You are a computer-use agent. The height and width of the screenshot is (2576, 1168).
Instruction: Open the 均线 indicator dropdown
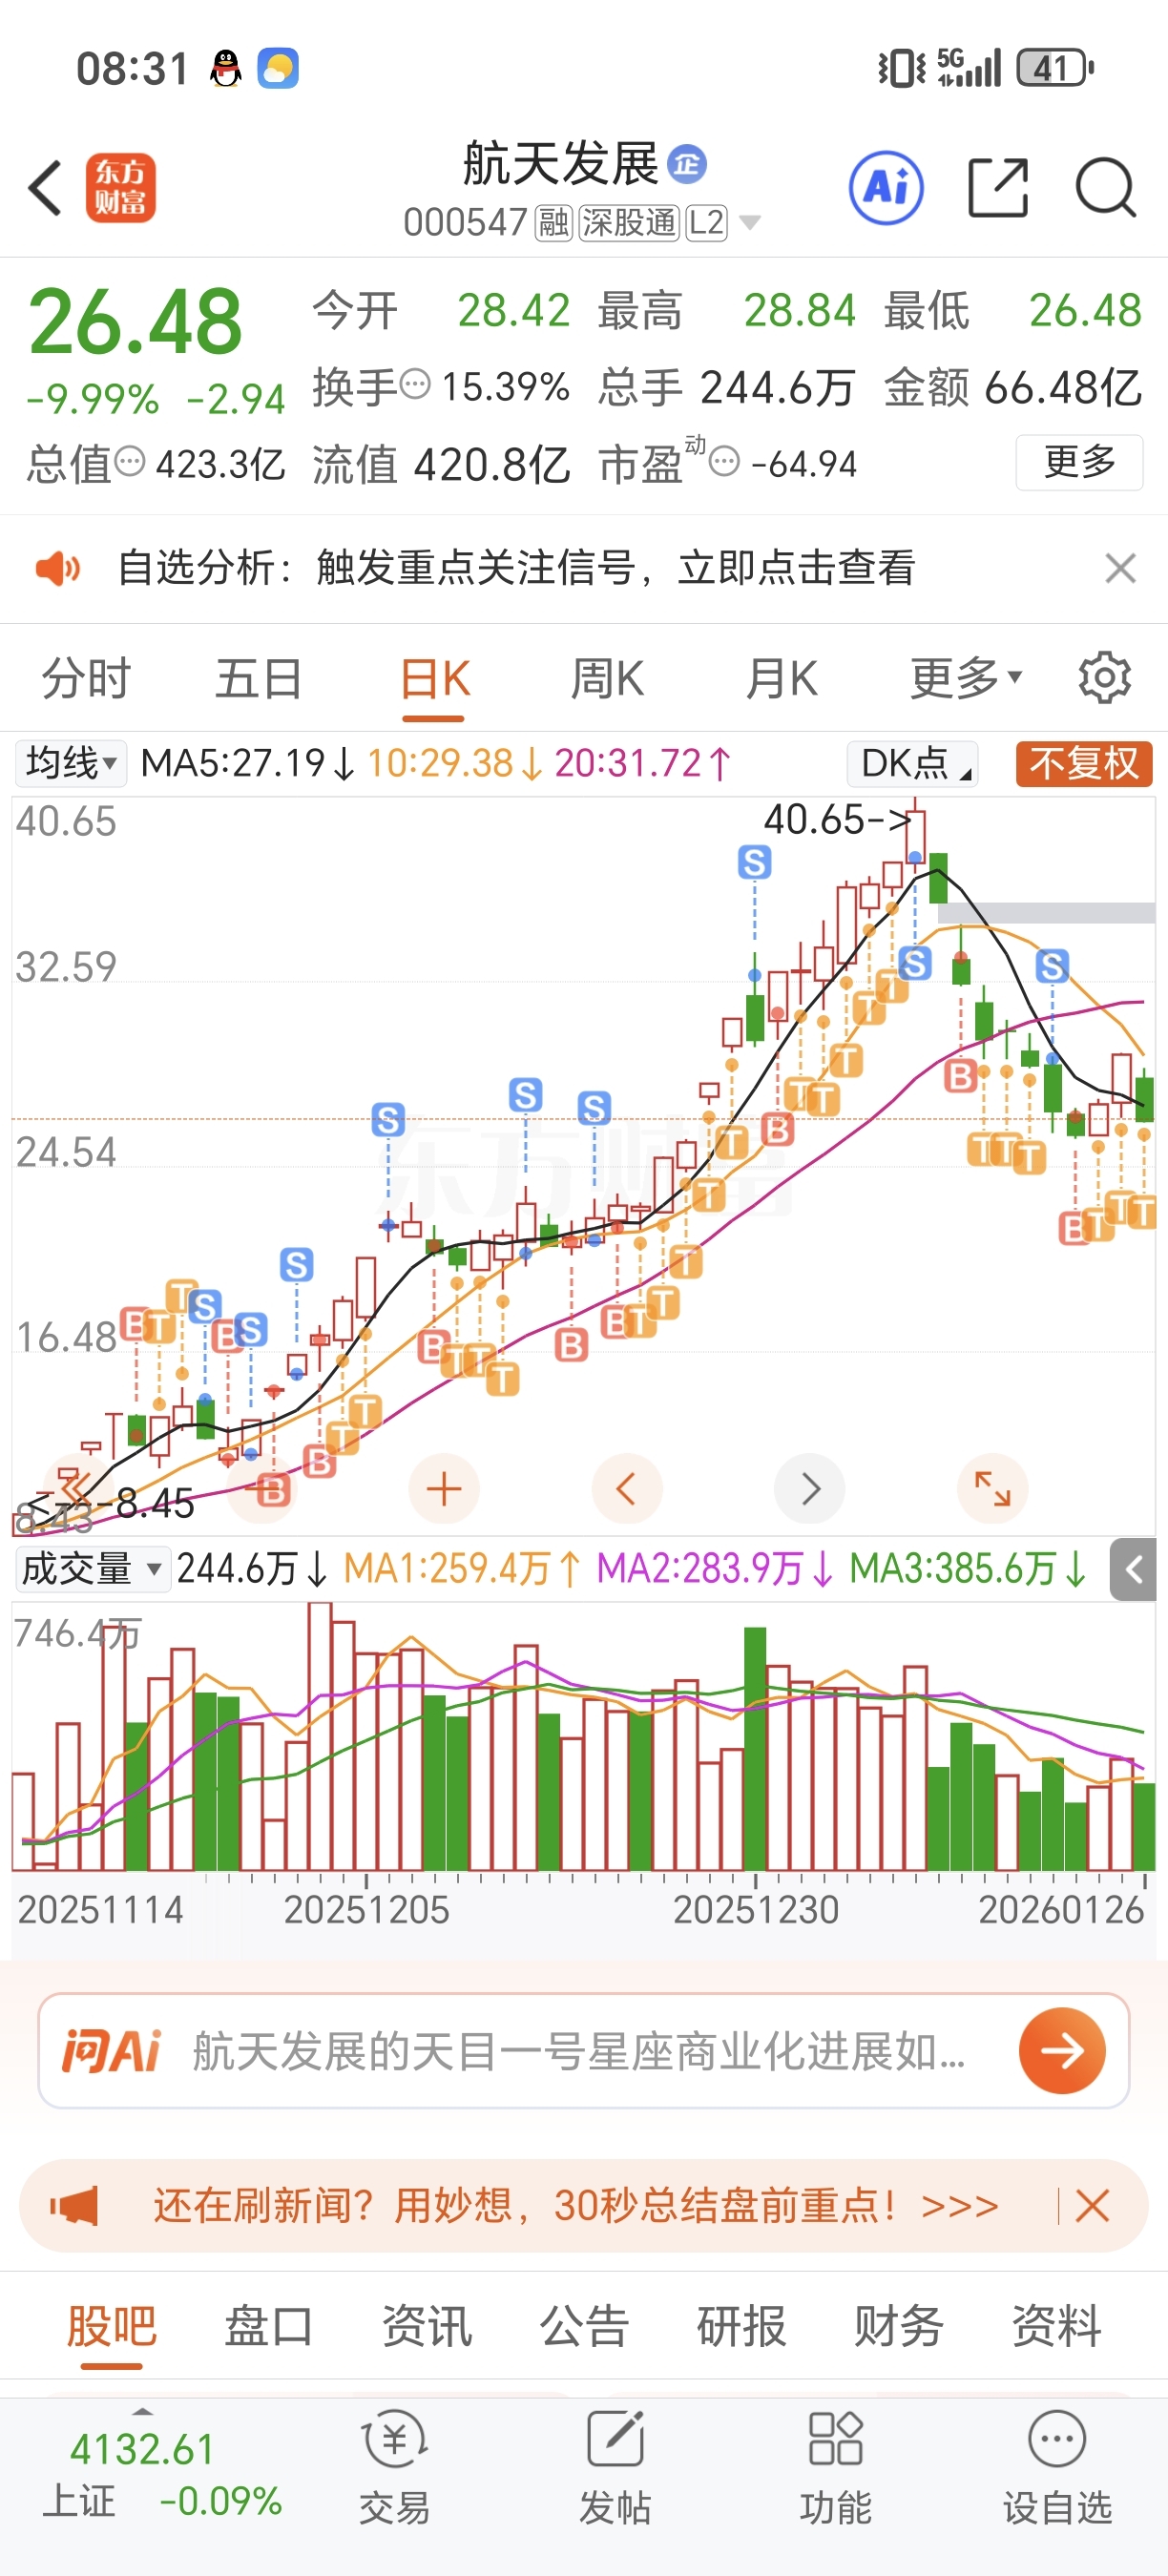(70, 763)
